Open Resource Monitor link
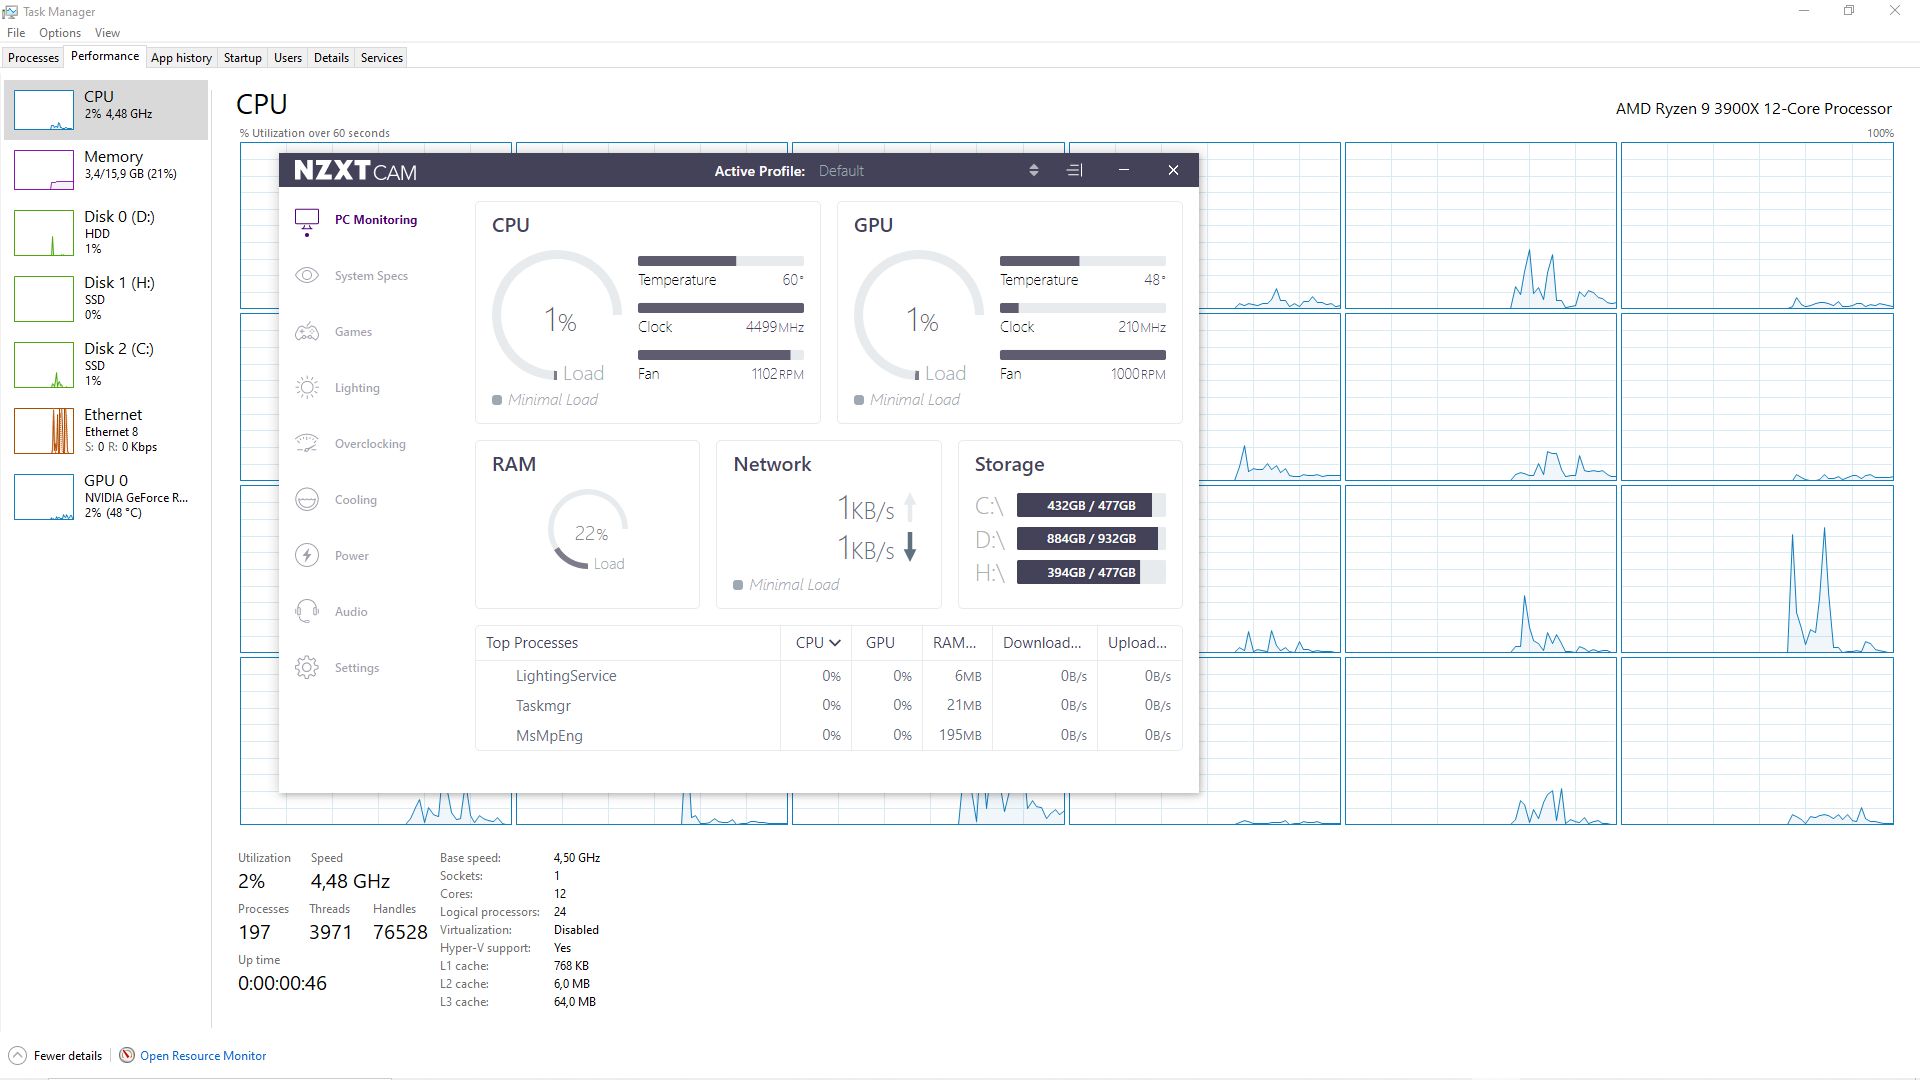 tap(203, 1056)
